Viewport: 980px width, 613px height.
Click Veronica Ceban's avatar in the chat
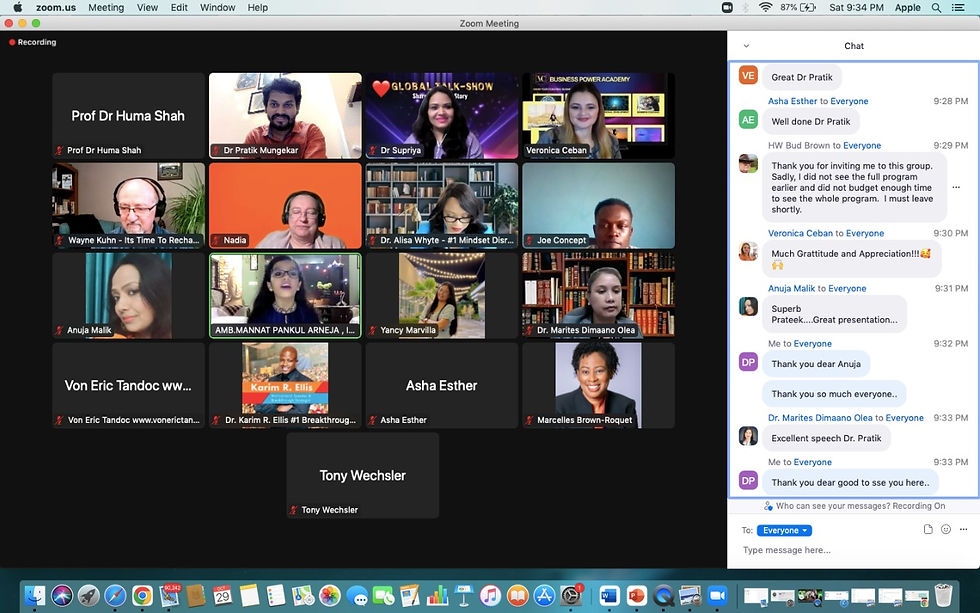(x=748, y=251)
